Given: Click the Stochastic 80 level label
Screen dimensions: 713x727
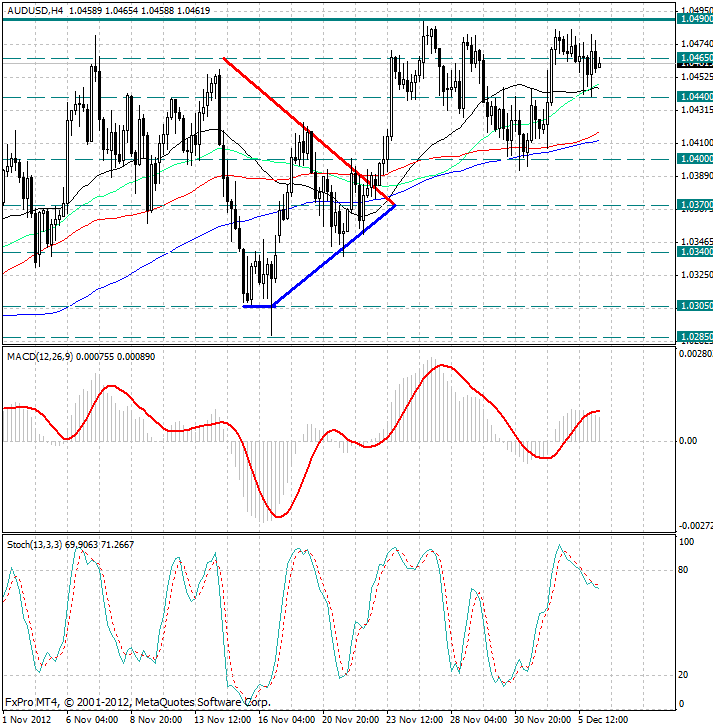Looking at the screenshot, I should point(683,570).
